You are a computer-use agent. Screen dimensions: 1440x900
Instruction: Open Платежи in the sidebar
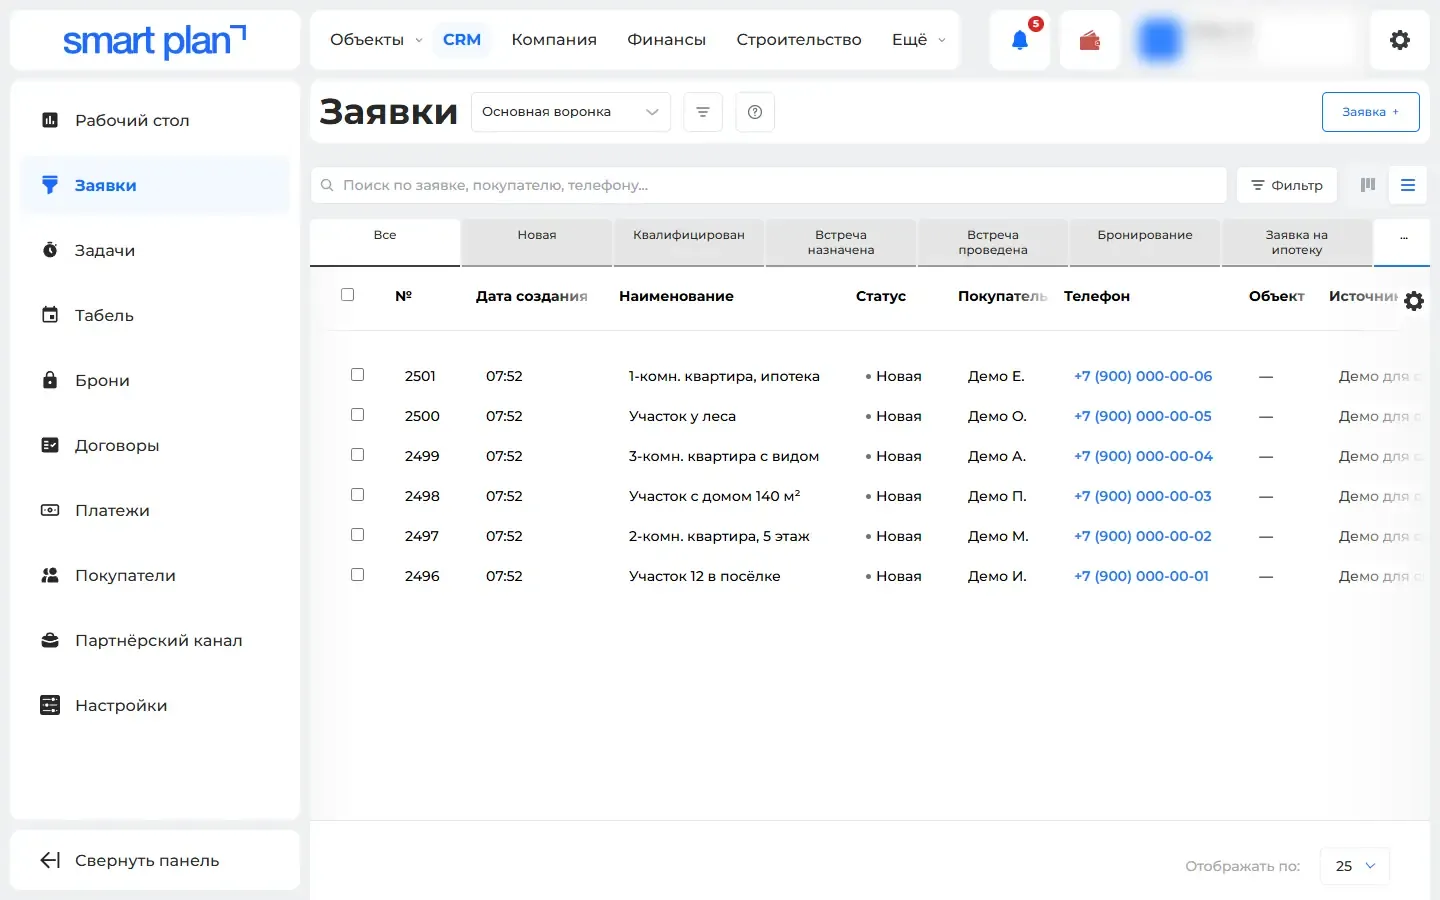tap(155, 510)
